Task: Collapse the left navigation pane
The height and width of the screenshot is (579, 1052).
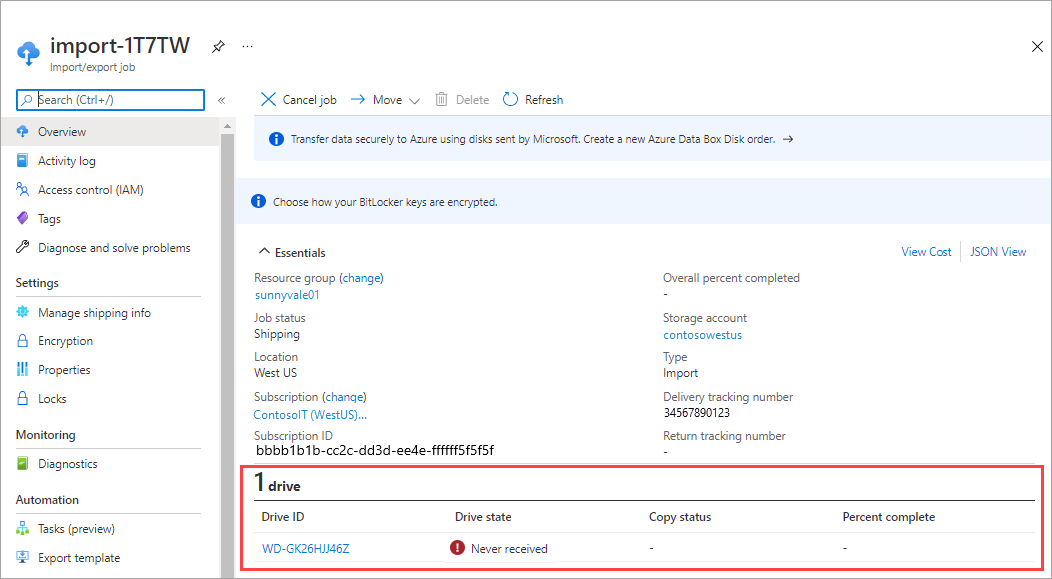Action: (221, 100)
